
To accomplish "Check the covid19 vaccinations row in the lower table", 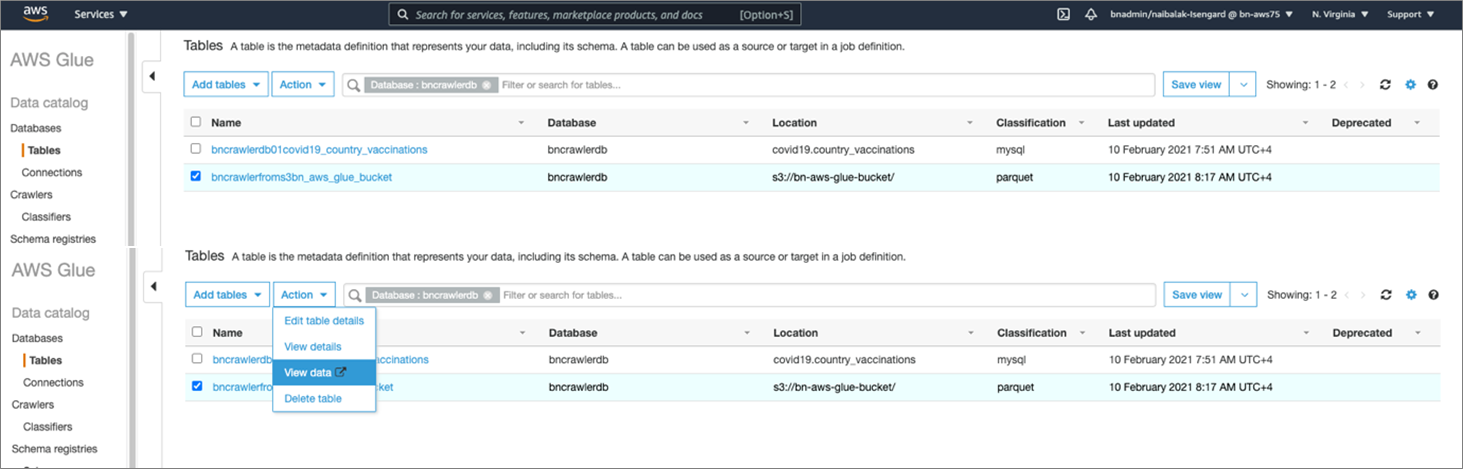I will point(197,358).
